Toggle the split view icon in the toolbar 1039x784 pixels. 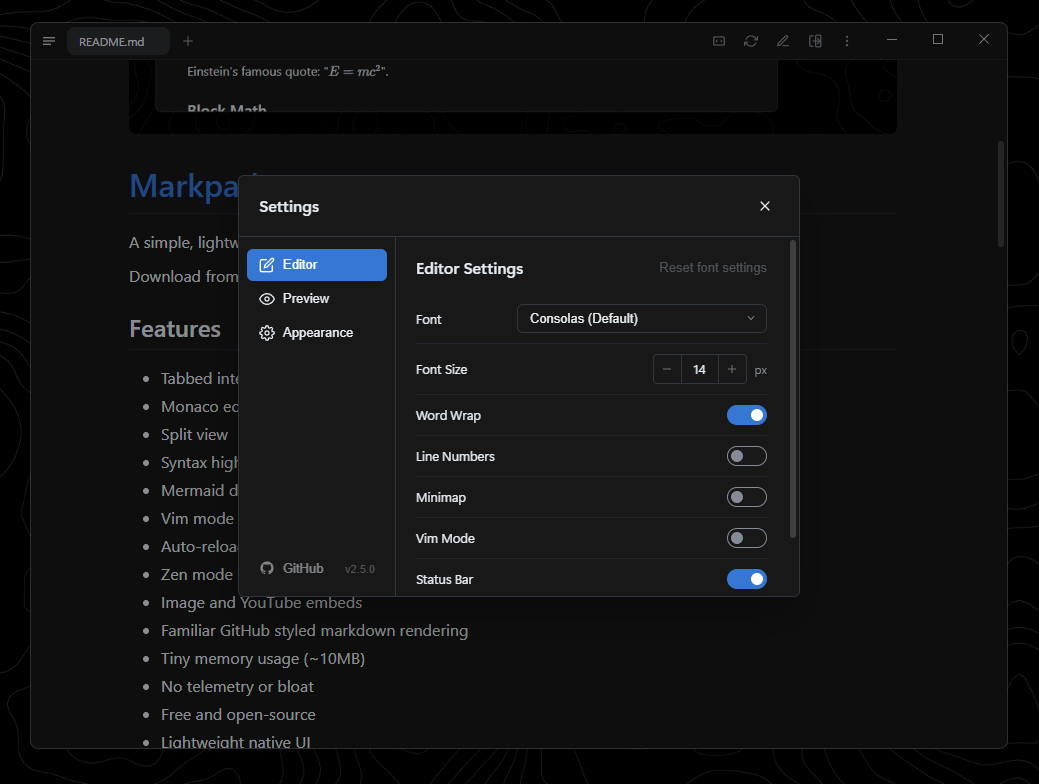coord(815,41)
